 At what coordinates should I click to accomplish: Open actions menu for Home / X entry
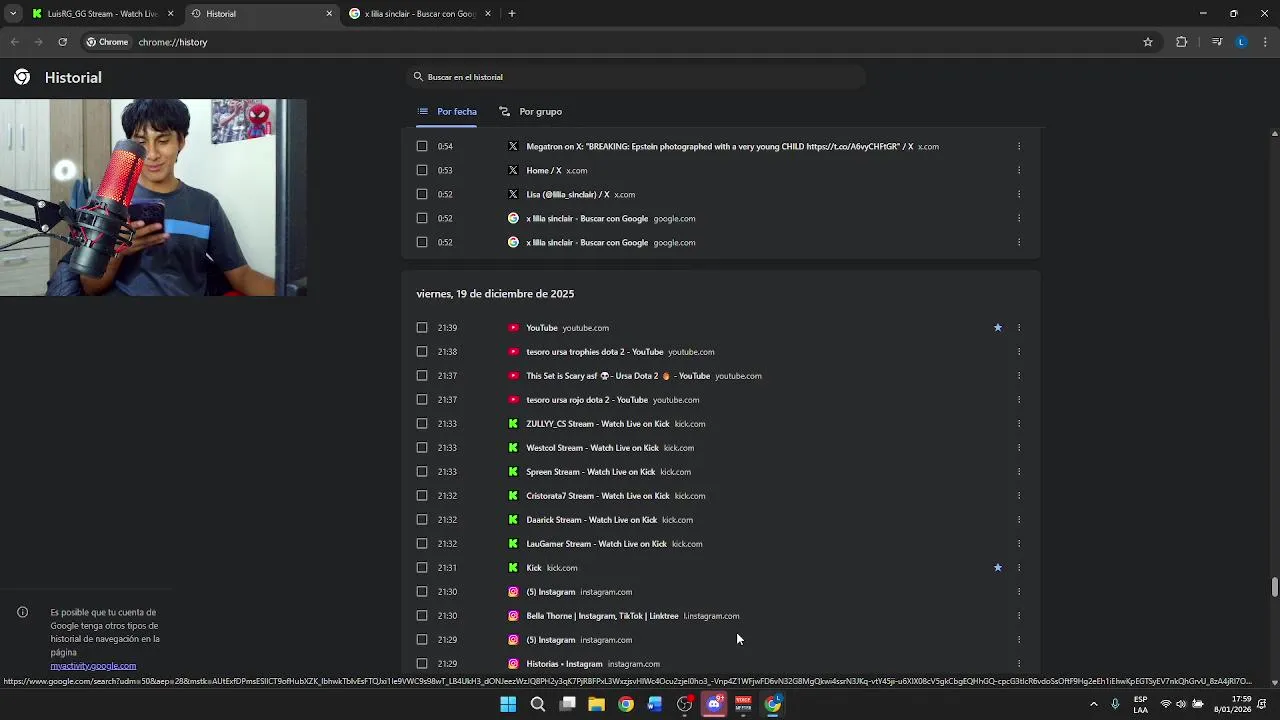click(1019, 170)
